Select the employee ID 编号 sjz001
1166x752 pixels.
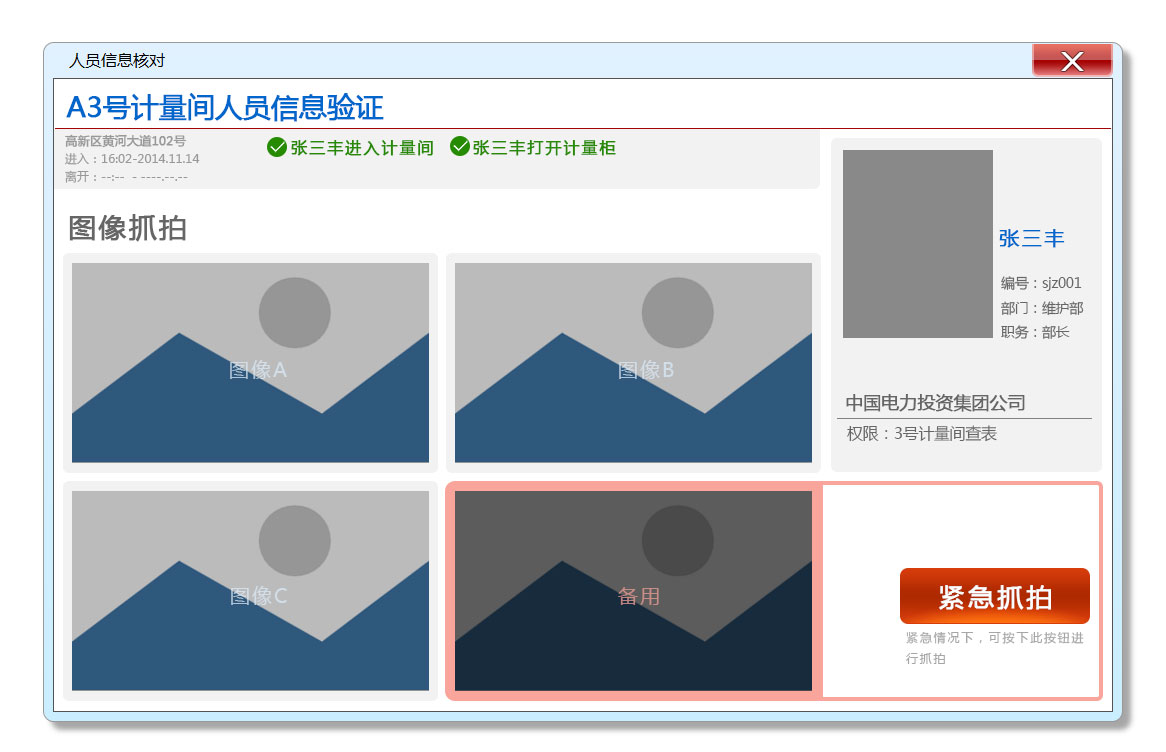(1041, 284)
